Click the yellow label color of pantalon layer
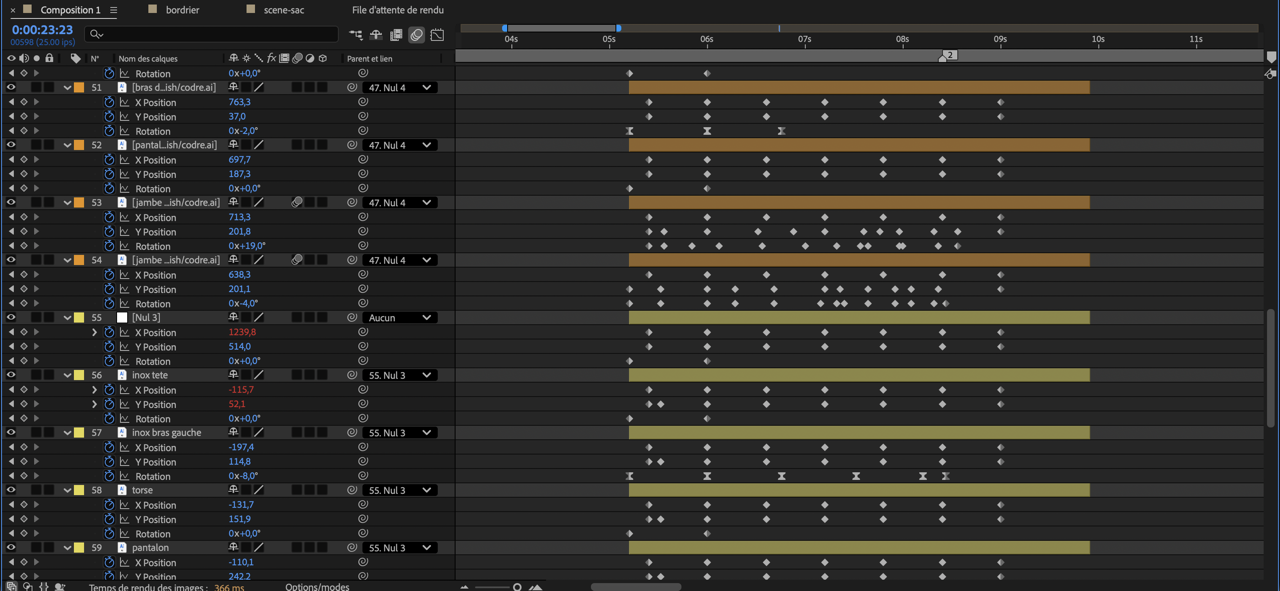Viewport: 1280px width, 591px height. point(79,548)
